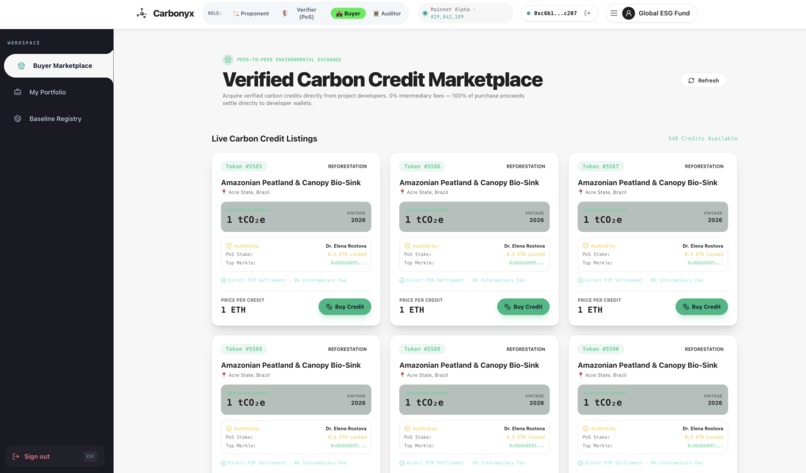Viewport: 806px width, 473px height.
Task: Click the Token #5586 badge
Action: pyautogui.click(x=422, y=166)
